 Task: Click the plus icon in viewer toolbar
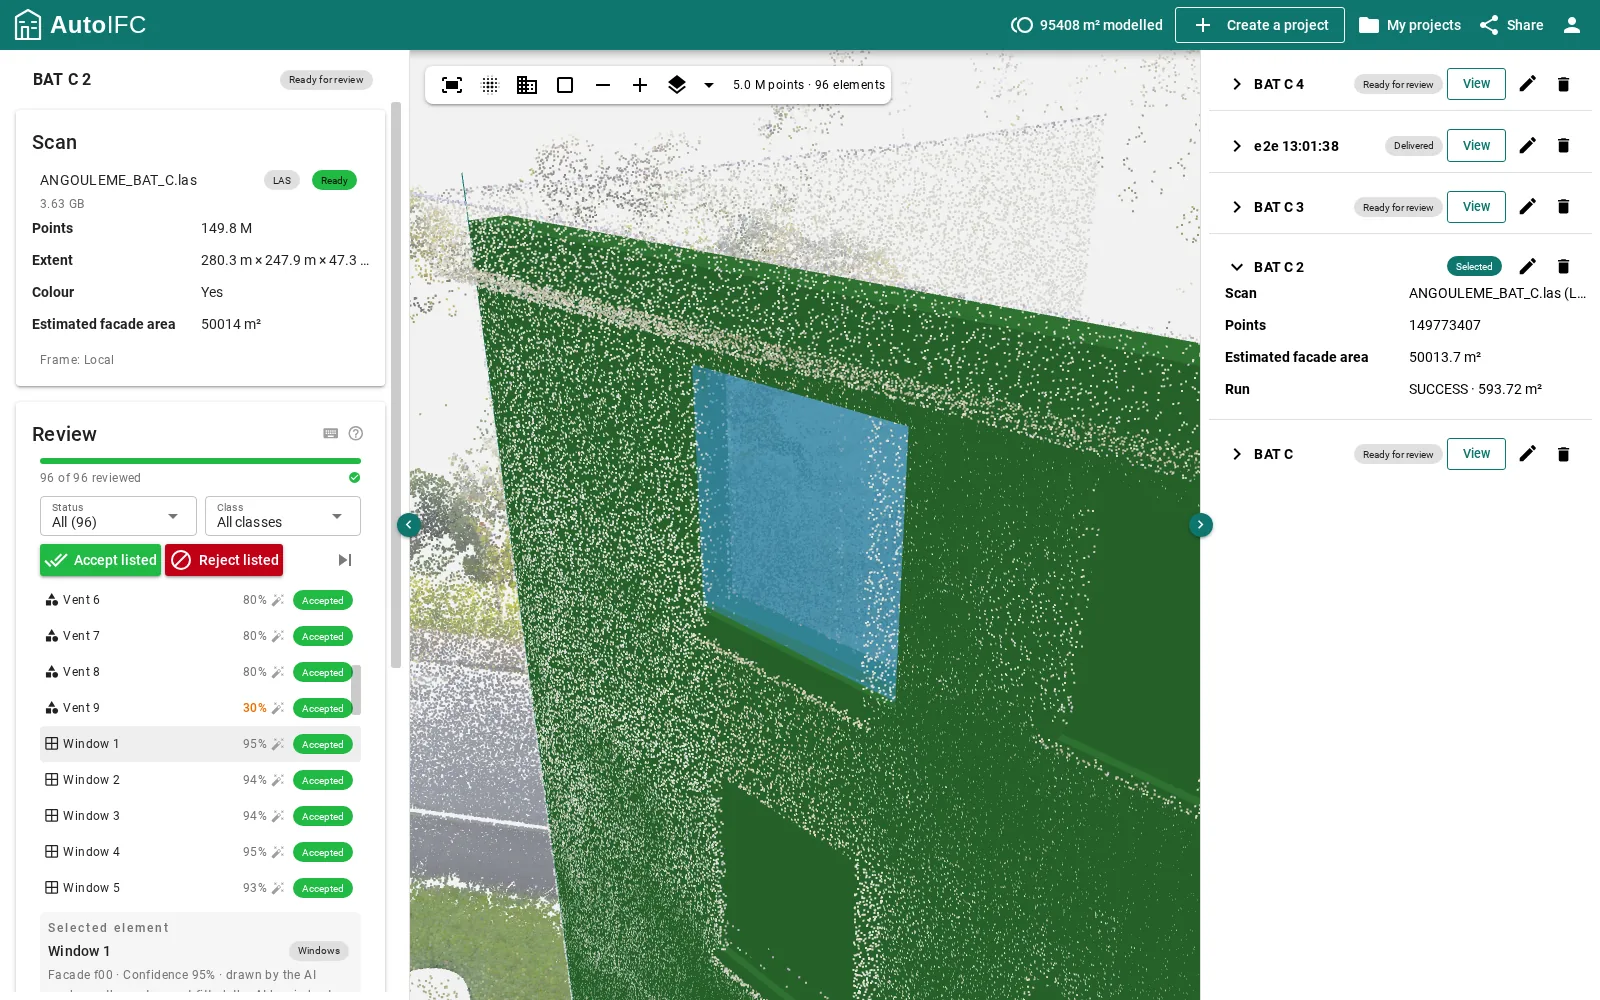[640, 85]
